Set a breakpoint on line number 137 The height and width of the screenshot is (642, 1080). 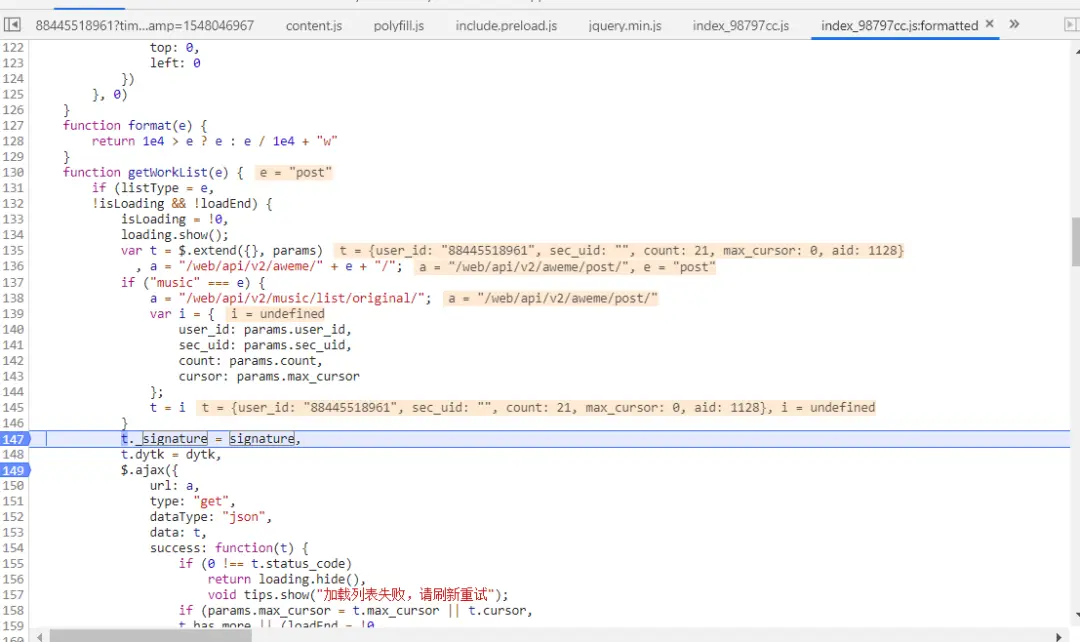(x=14, y=282)
